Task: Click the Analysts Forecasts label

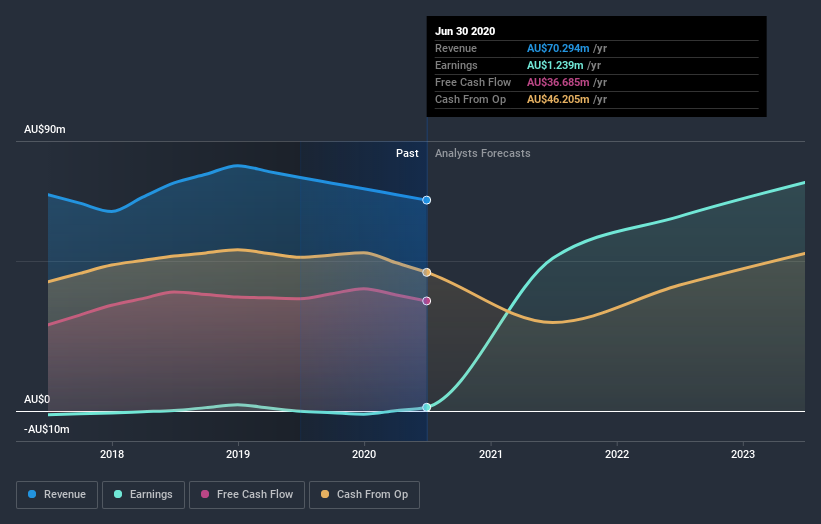Action: 483,153
